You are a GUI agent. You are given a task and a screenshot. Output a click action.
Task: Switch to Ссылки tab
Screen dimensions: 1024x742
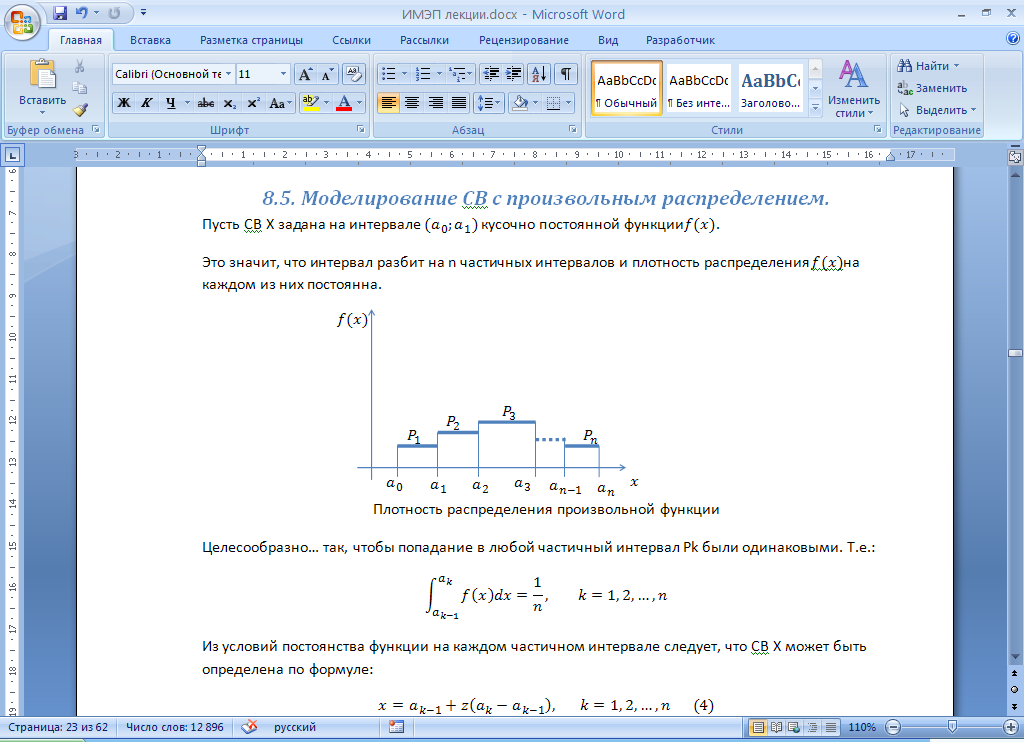[x=351, y=40]
